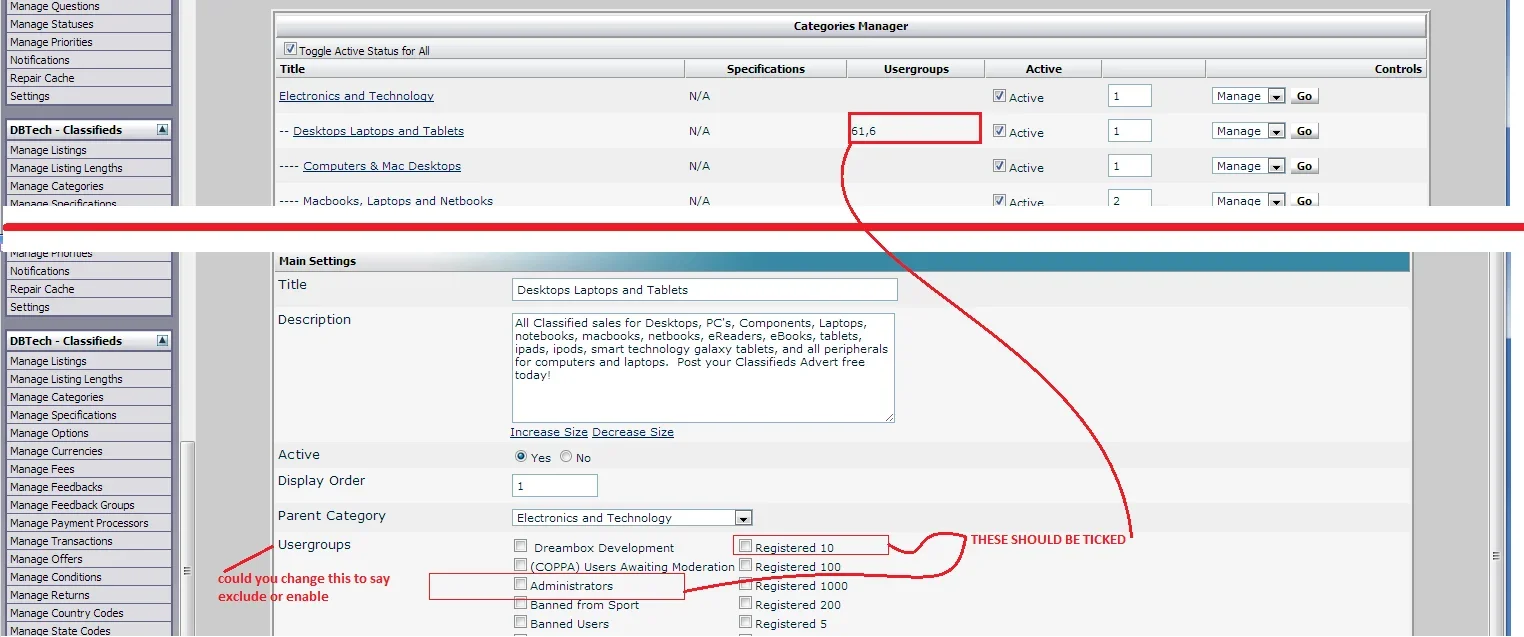Open Manage State Codes in the sidebar
1524x637 pixels.
click(60, 630)
